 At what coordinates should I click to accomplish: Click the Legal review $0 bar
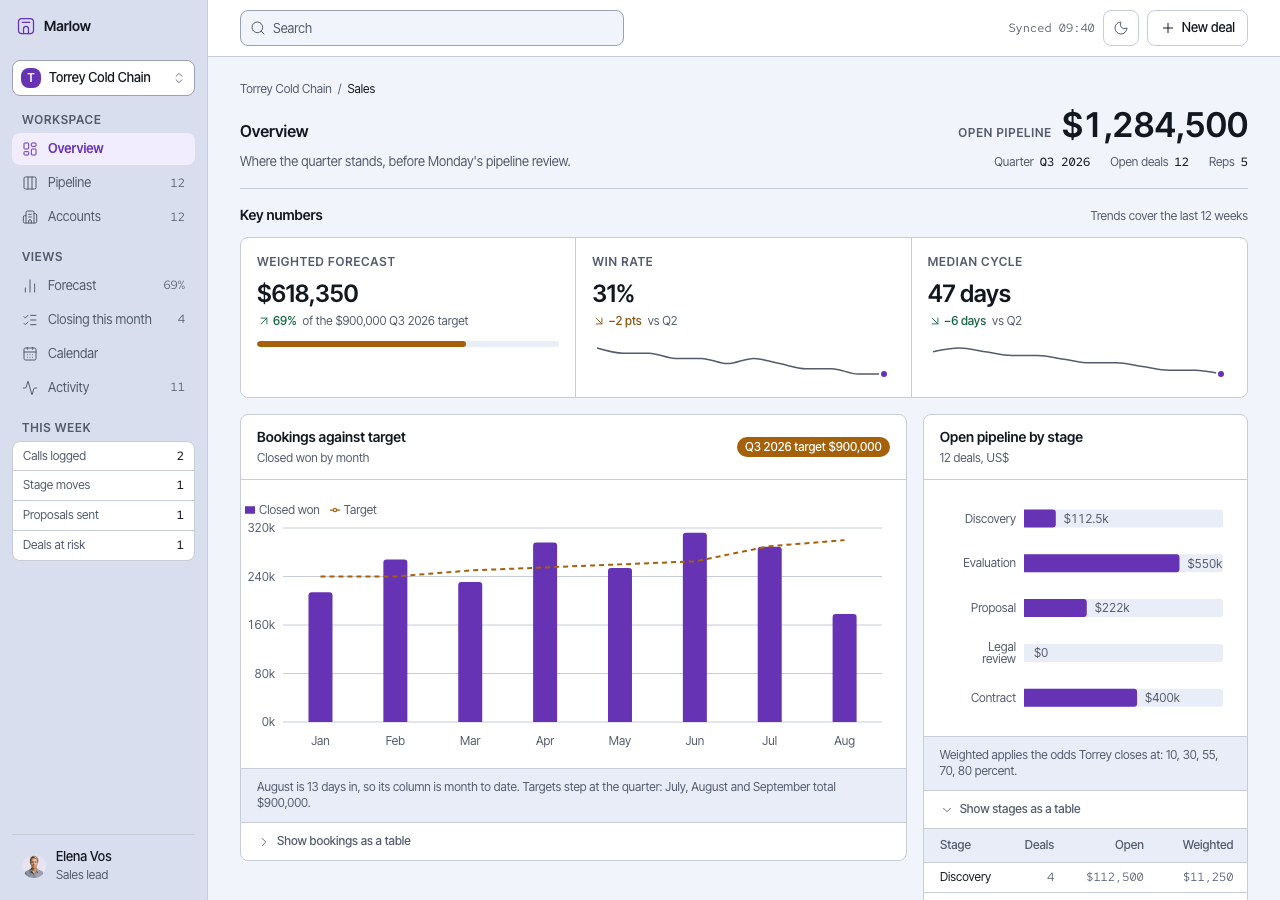(x=1123, y=653)
